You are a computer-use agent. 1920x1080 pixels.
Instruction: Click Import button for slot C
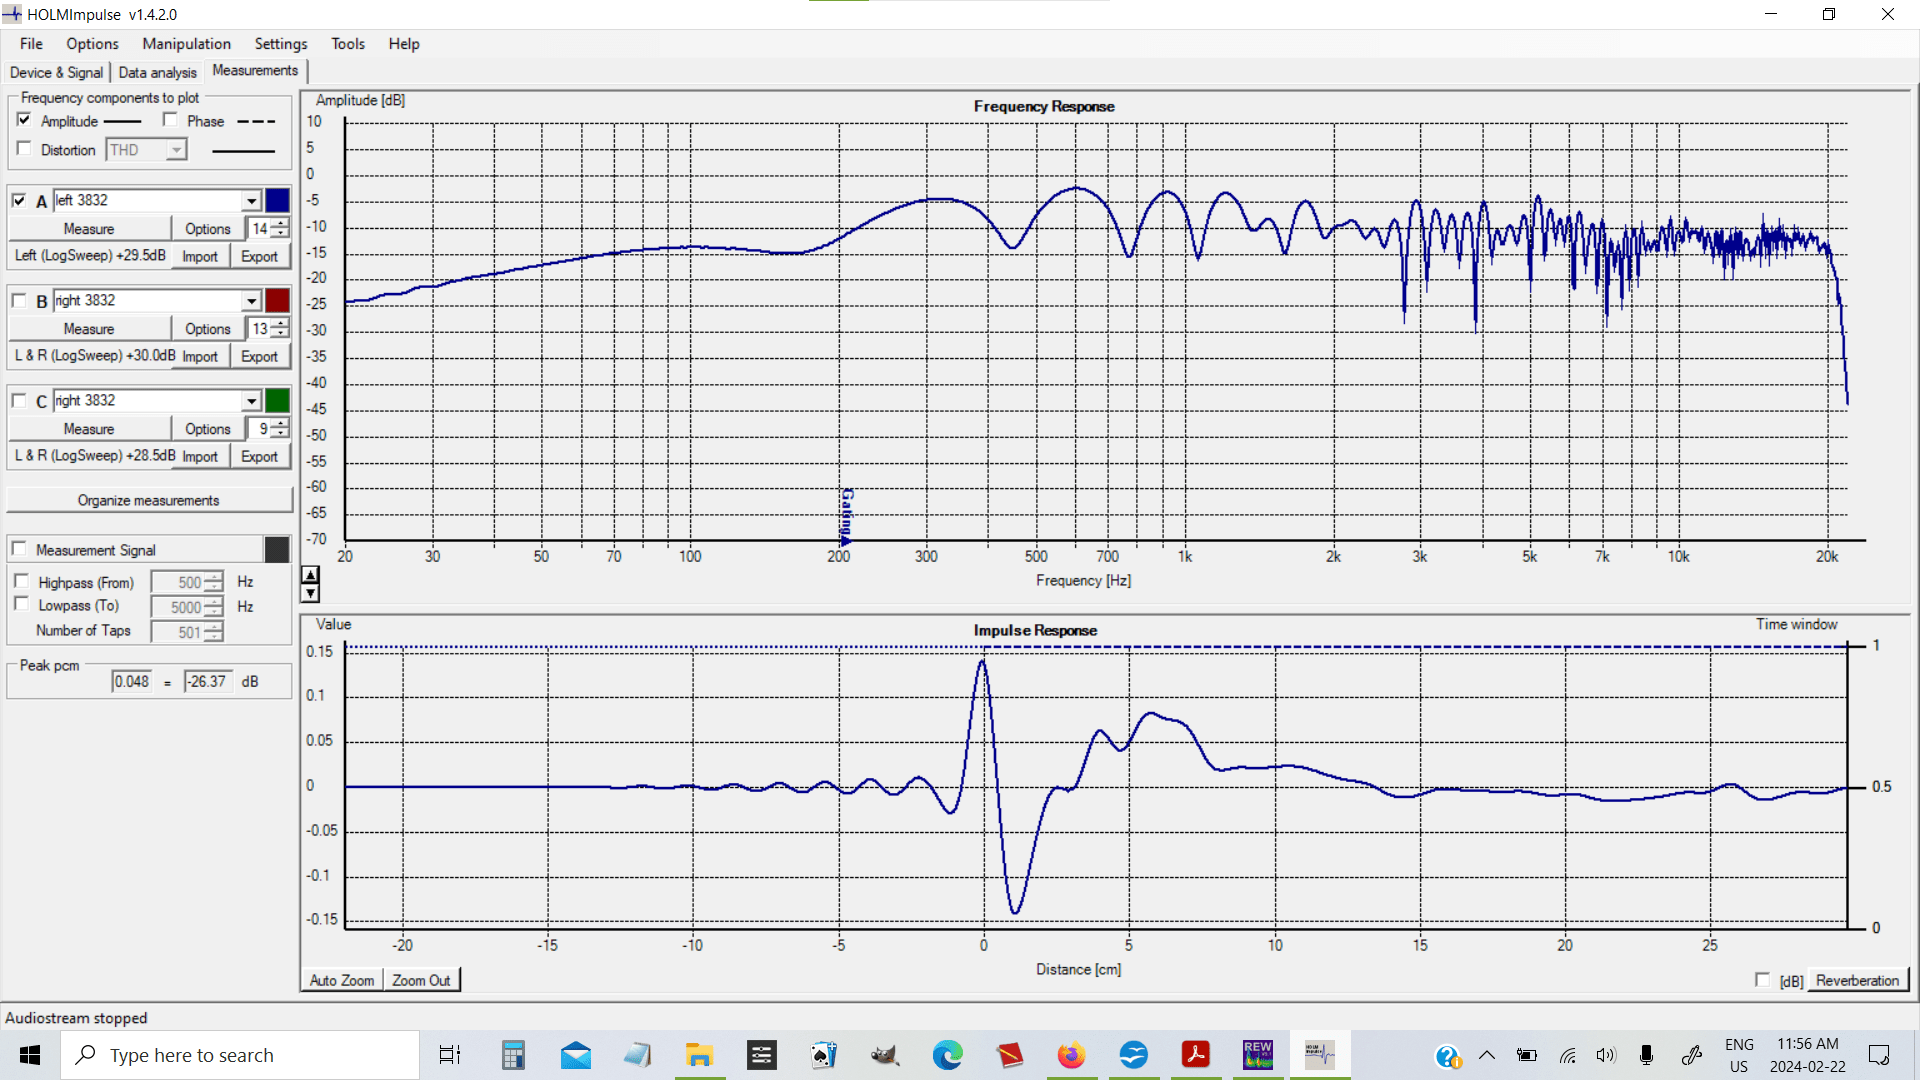[x=200, y=457]
